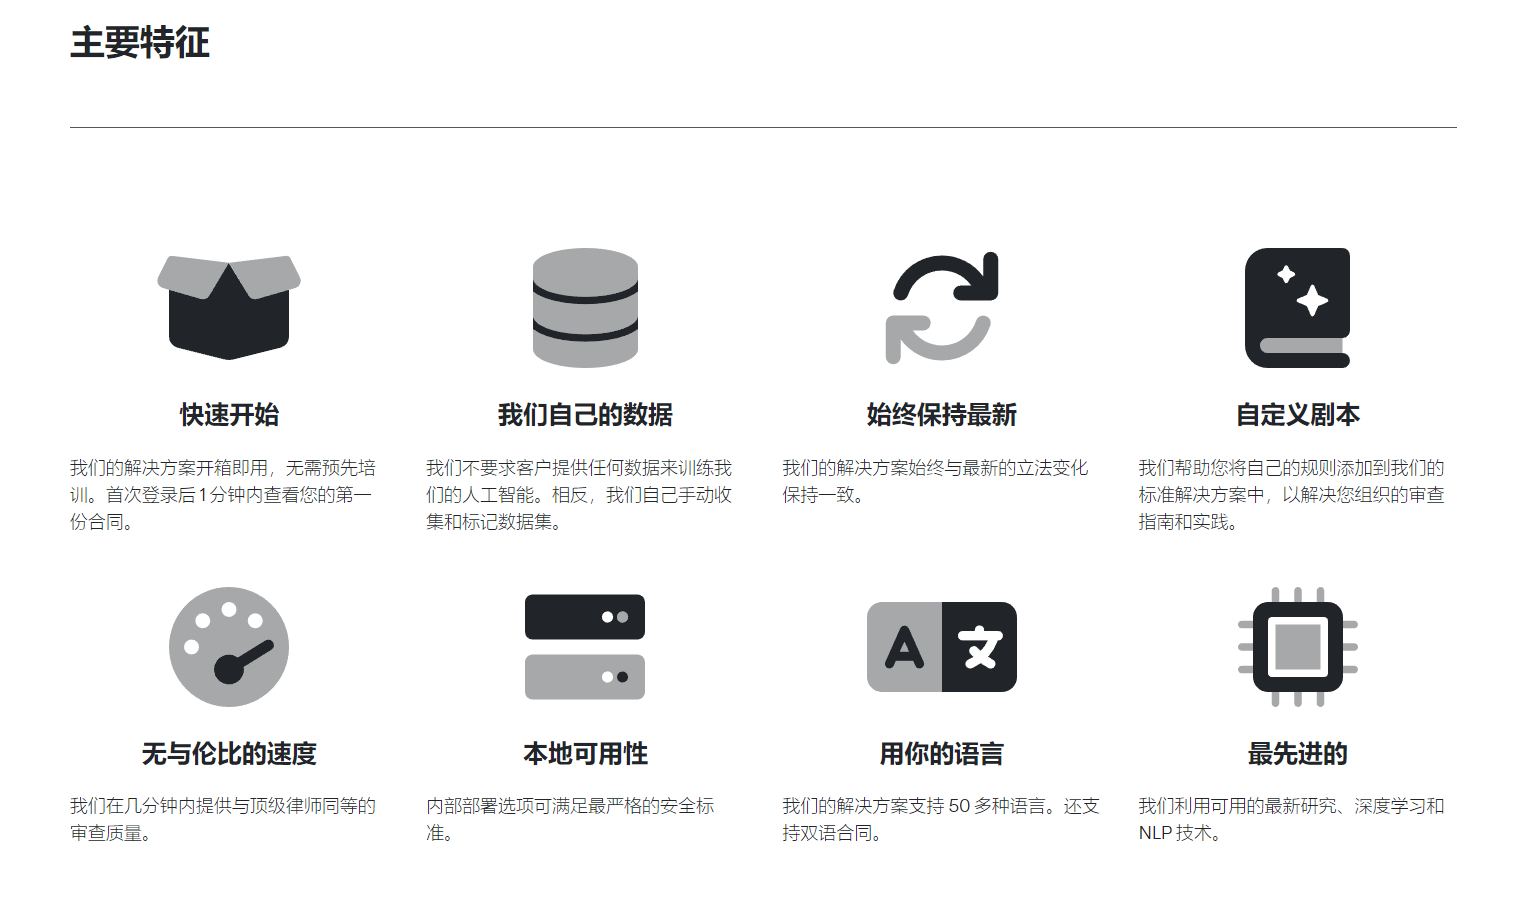Click the circular refresh arrows icon
Image resolution: width=1526 pixels, height=924 pixels.
coord(941,305)
